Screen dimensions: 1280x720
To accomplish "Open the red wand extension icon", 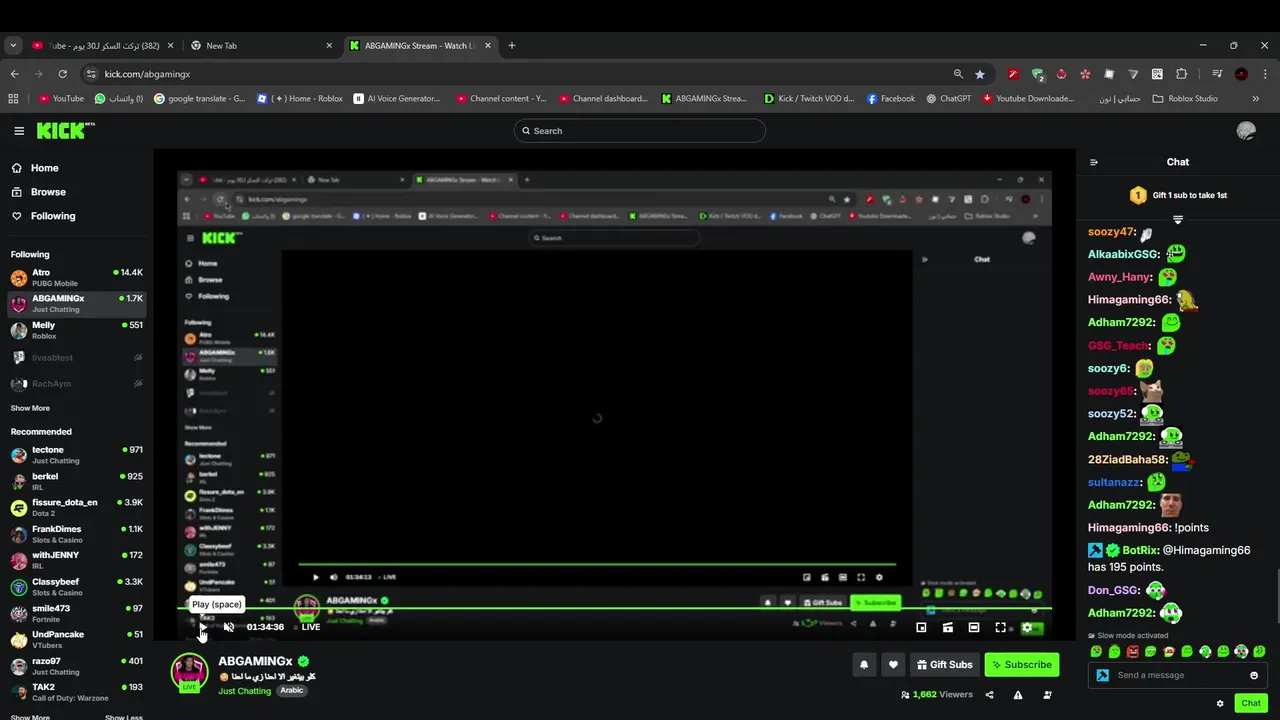I will click(x=1013, y=74).
